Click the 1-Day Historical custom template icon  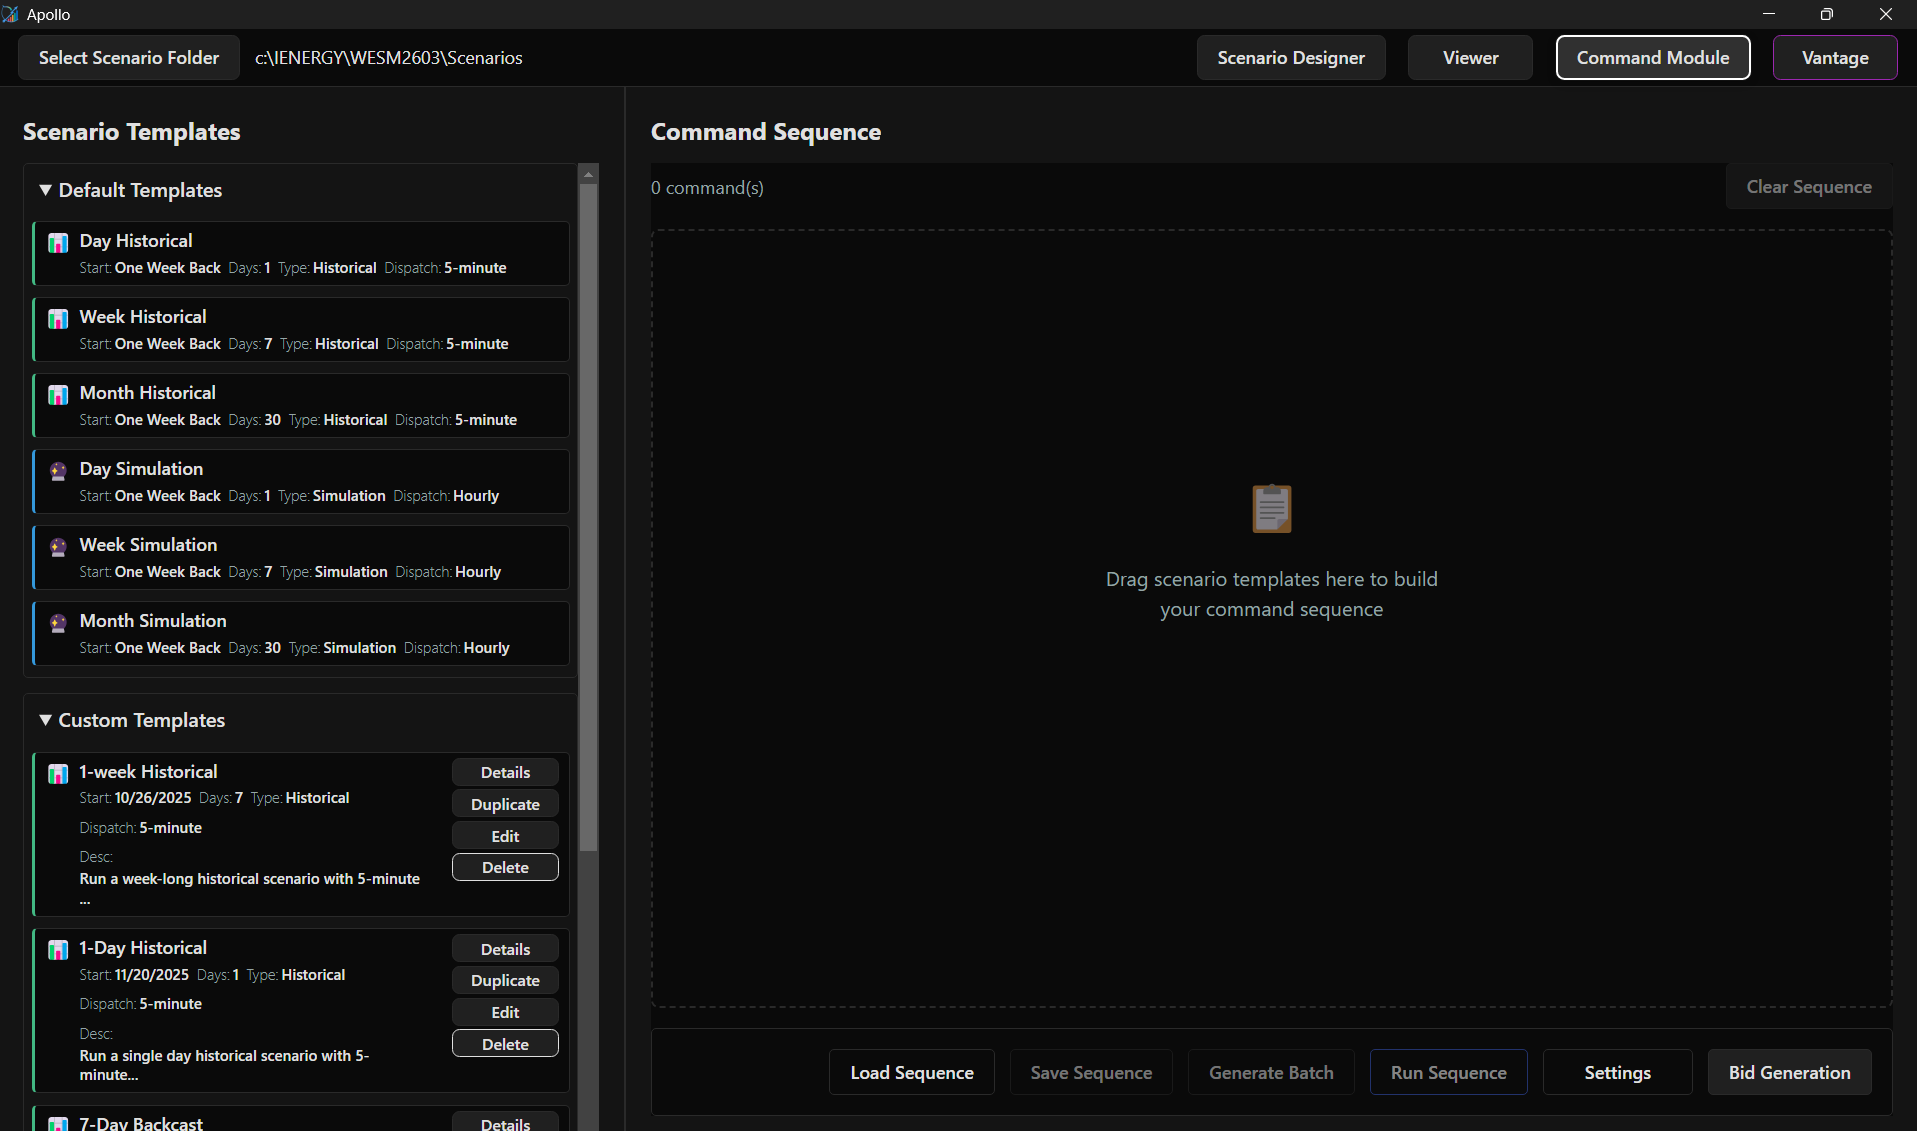(x=58, y=950)
